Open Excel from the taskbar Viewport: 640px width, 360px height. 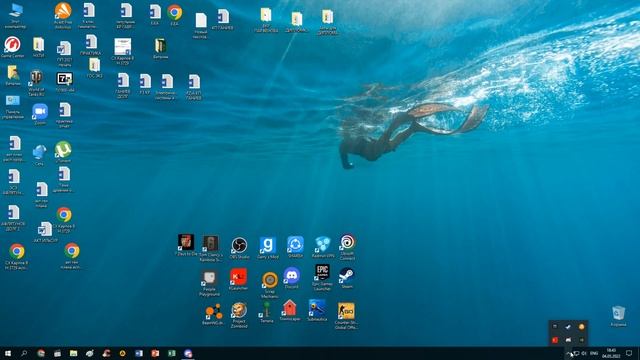click(171, 353)
